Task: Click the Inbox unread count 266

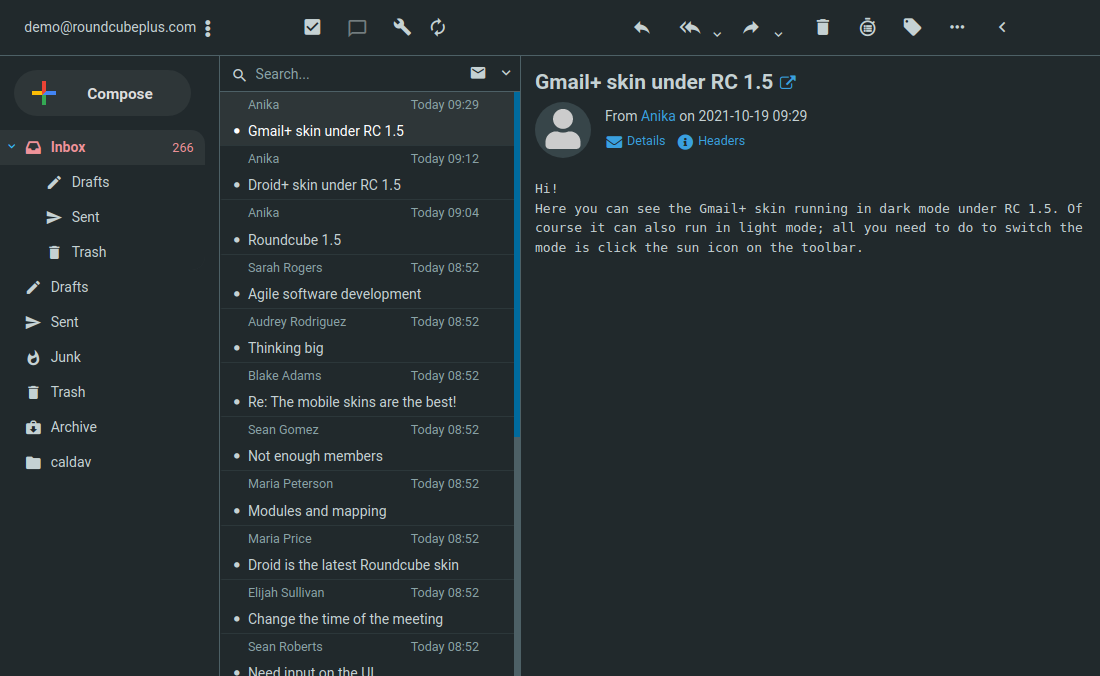Action: [x=183, y=147]
